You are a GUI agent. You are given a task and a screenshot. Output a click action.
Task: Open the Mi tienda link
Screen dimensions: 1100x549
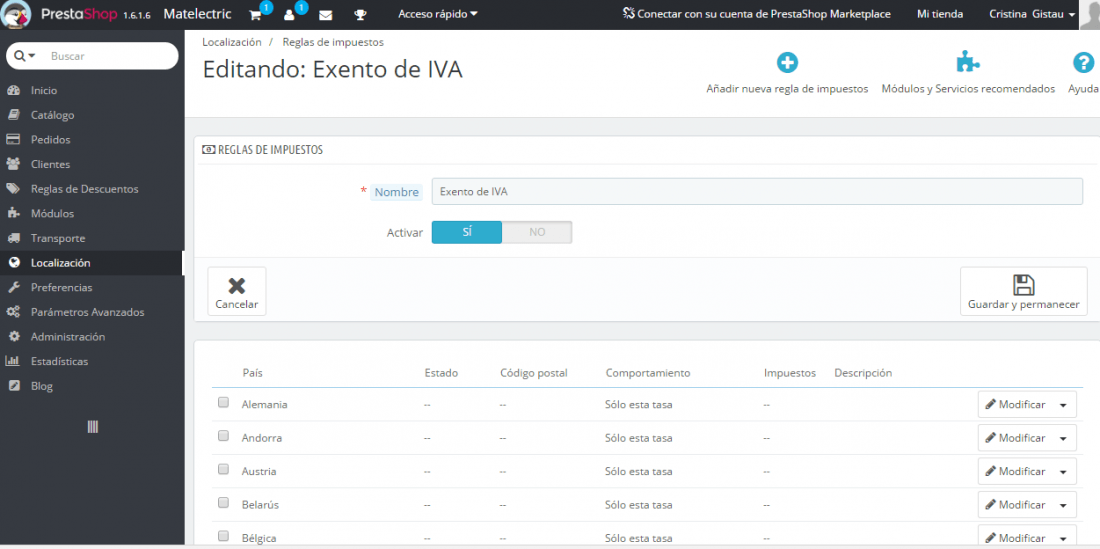pyautogui.click(x=939, y=14)
